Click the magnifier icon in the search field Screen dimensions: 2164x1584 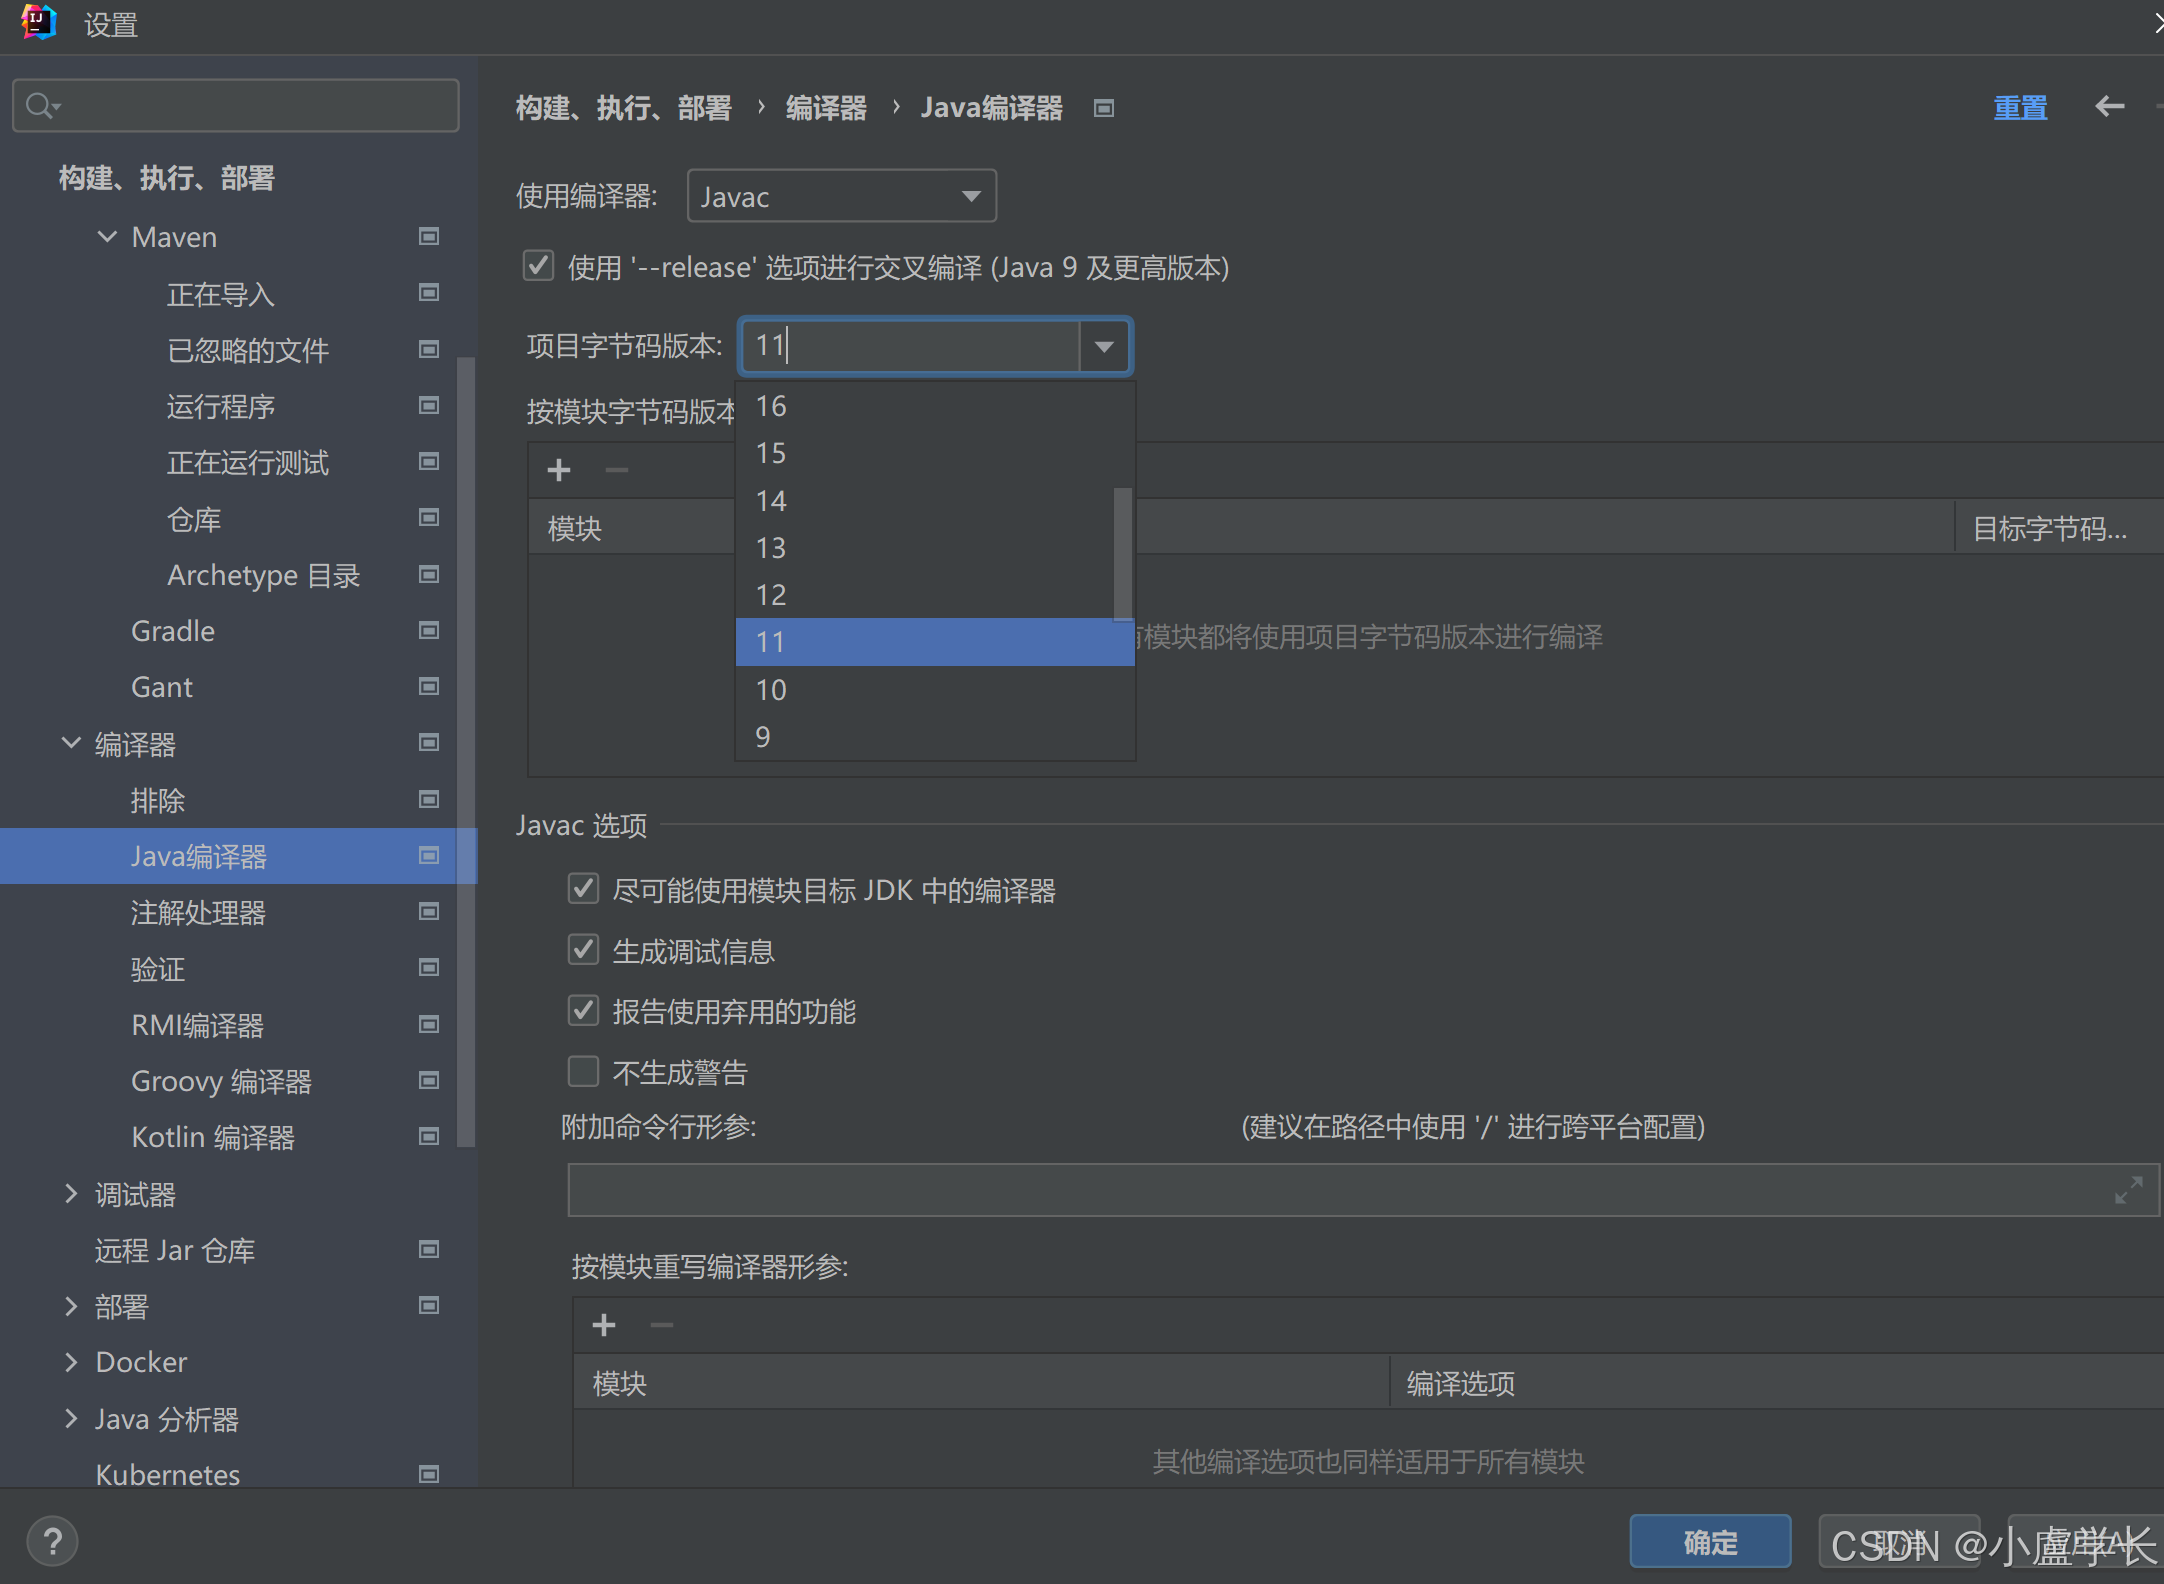point(40,105)
